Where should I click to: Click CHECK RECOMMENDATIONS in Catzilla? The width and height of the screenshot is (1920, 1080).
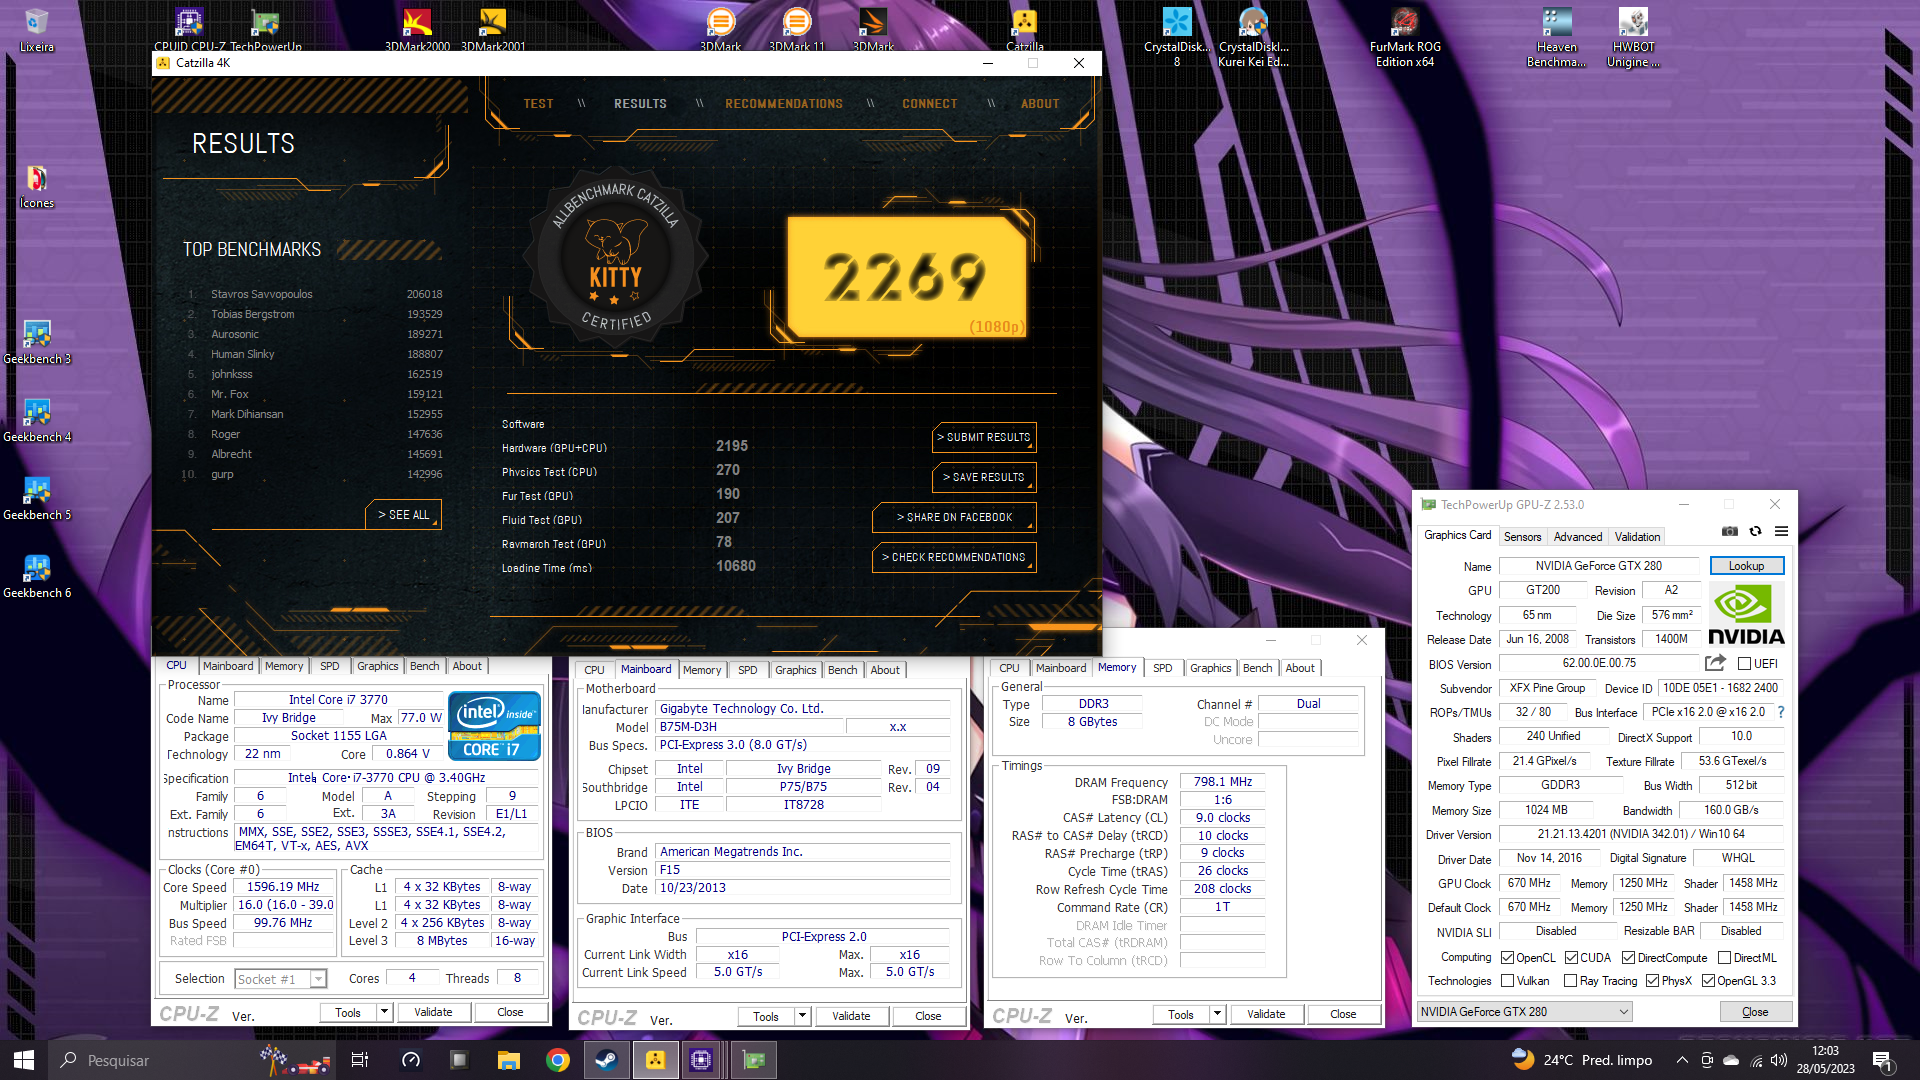pos(954,557)
